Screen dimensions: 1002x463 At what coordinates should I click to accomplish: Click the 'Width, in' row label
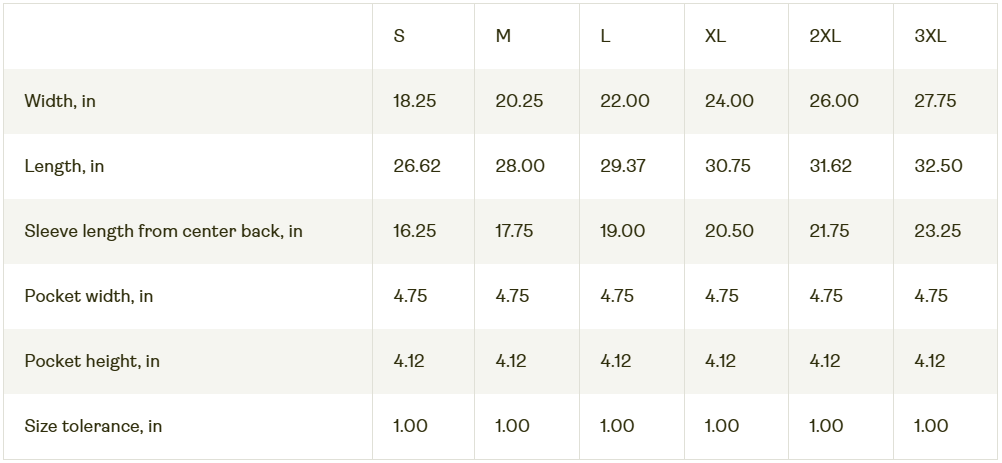coord(60,101)
